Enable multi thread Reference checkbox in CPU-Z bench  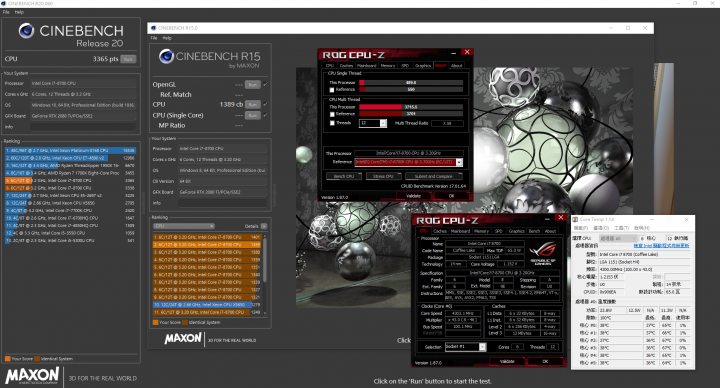point(332,114)
